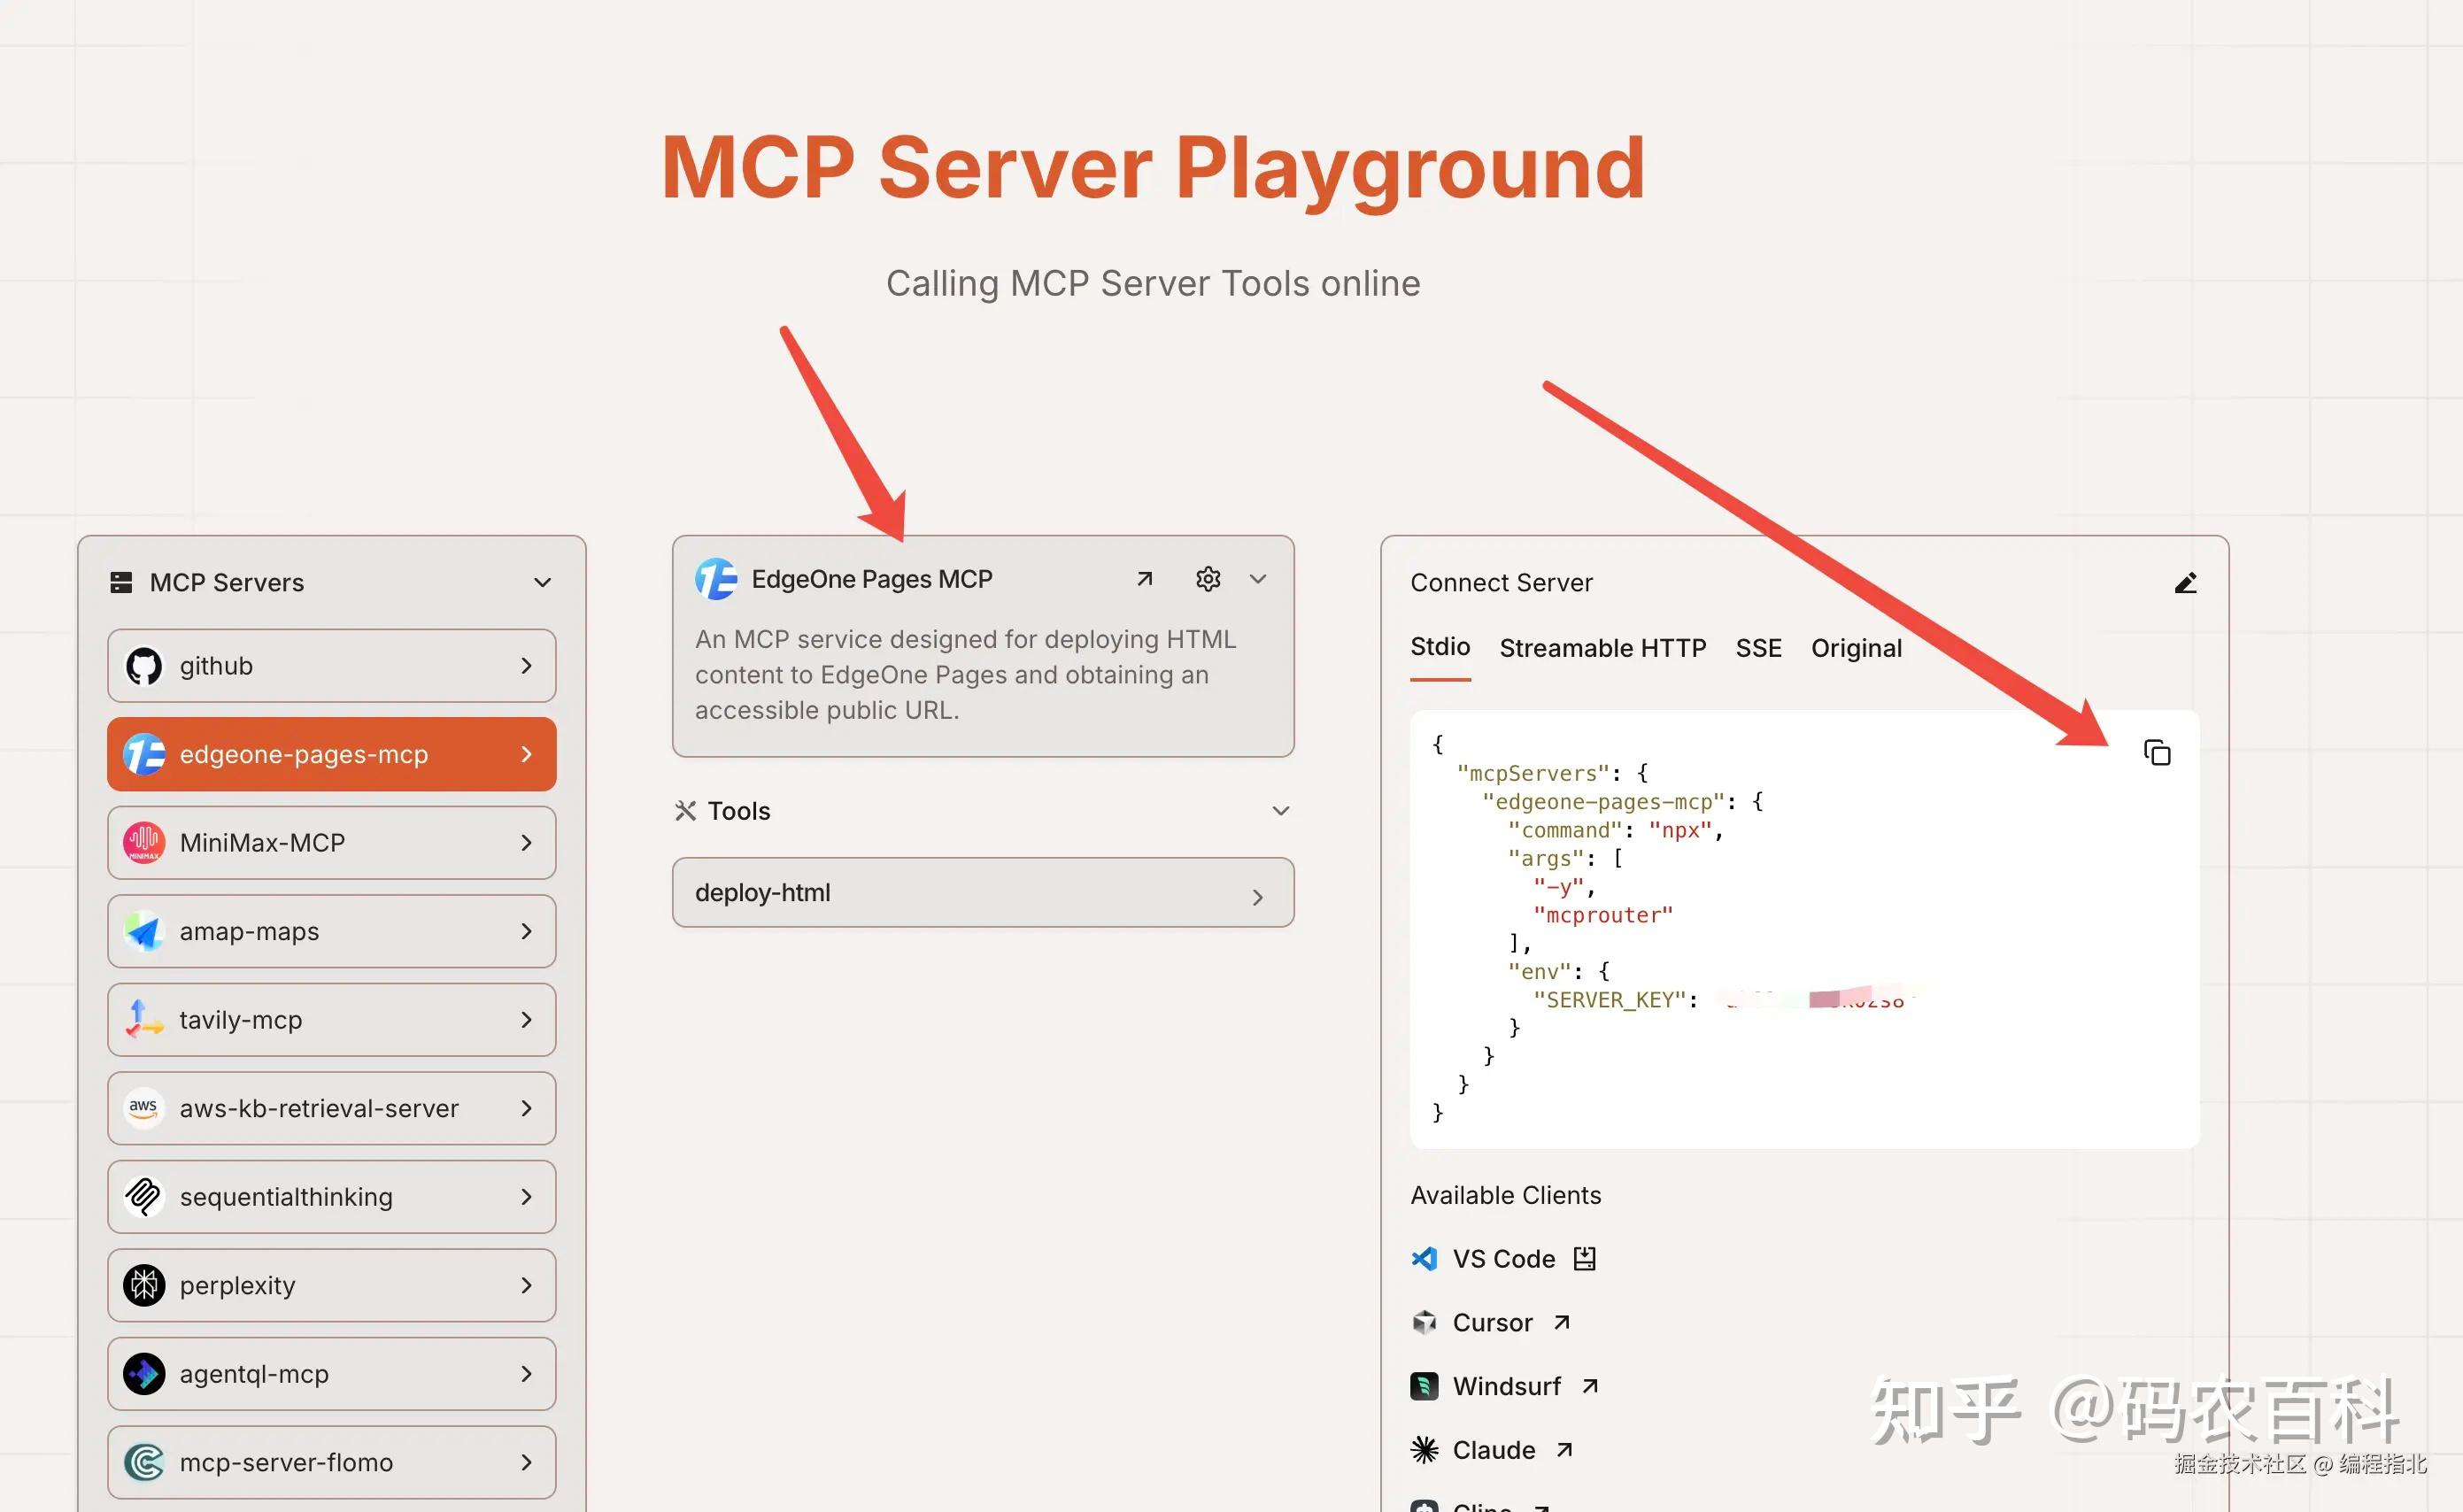The width and height of the screenshot is (2463, 1512).
Task: Copy the server configuration JSON
Action: click(x=2156, y=753)
